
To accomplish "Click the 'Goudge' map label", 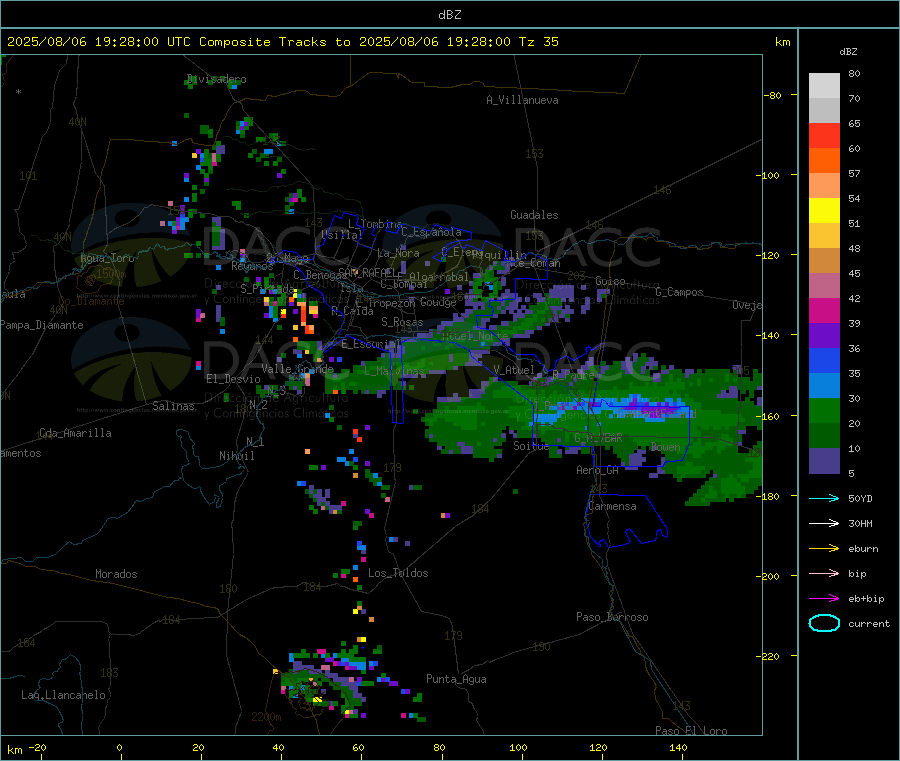I will pos(438,302).
